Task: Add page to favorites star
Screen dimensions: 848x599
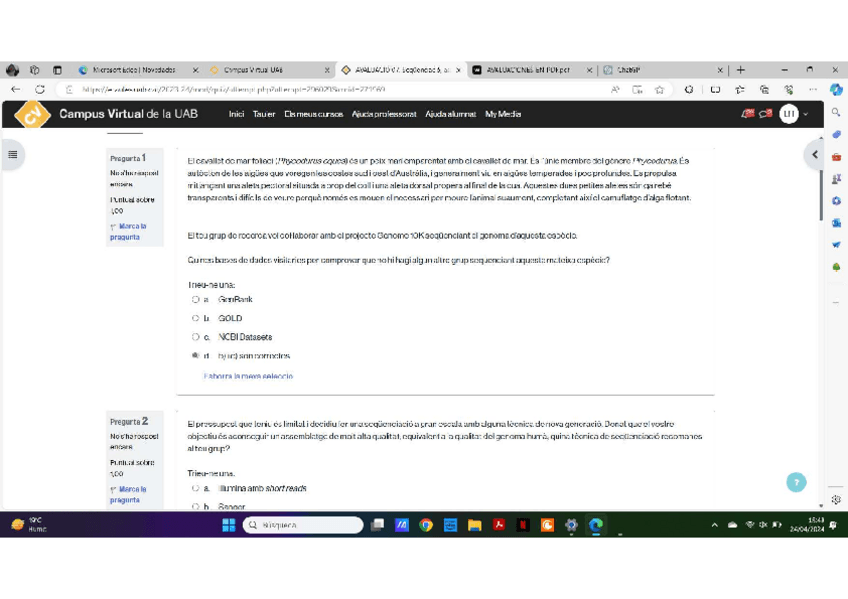Action: tap(659, 90)
